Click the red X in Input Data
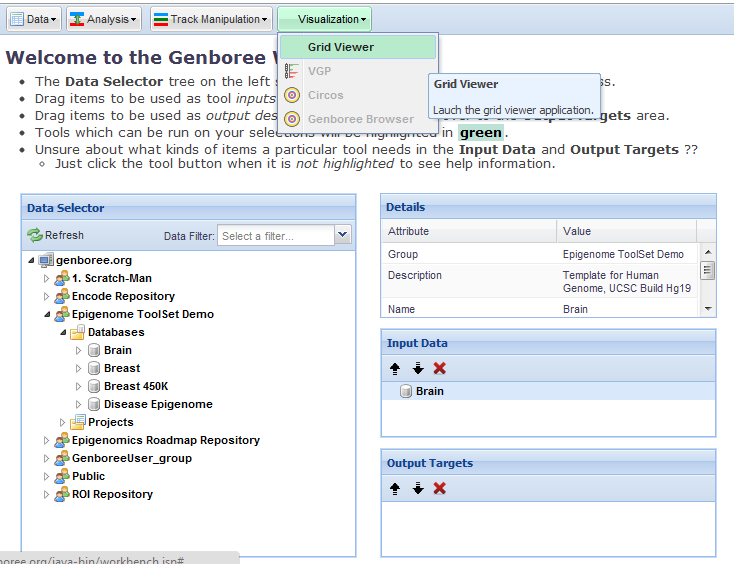Screen dimensions: 734x564 pyautogui.click(x=439, y=369)
